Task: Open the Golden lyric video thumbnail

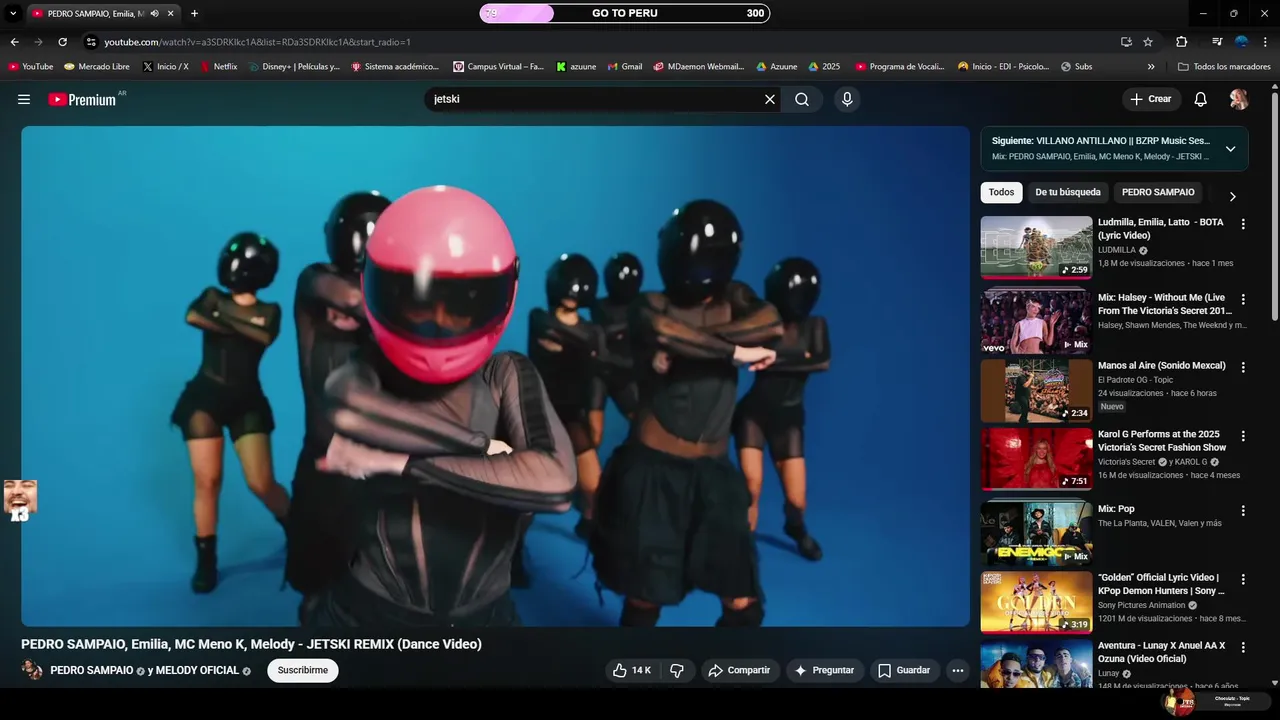Action: [1036, 602]
